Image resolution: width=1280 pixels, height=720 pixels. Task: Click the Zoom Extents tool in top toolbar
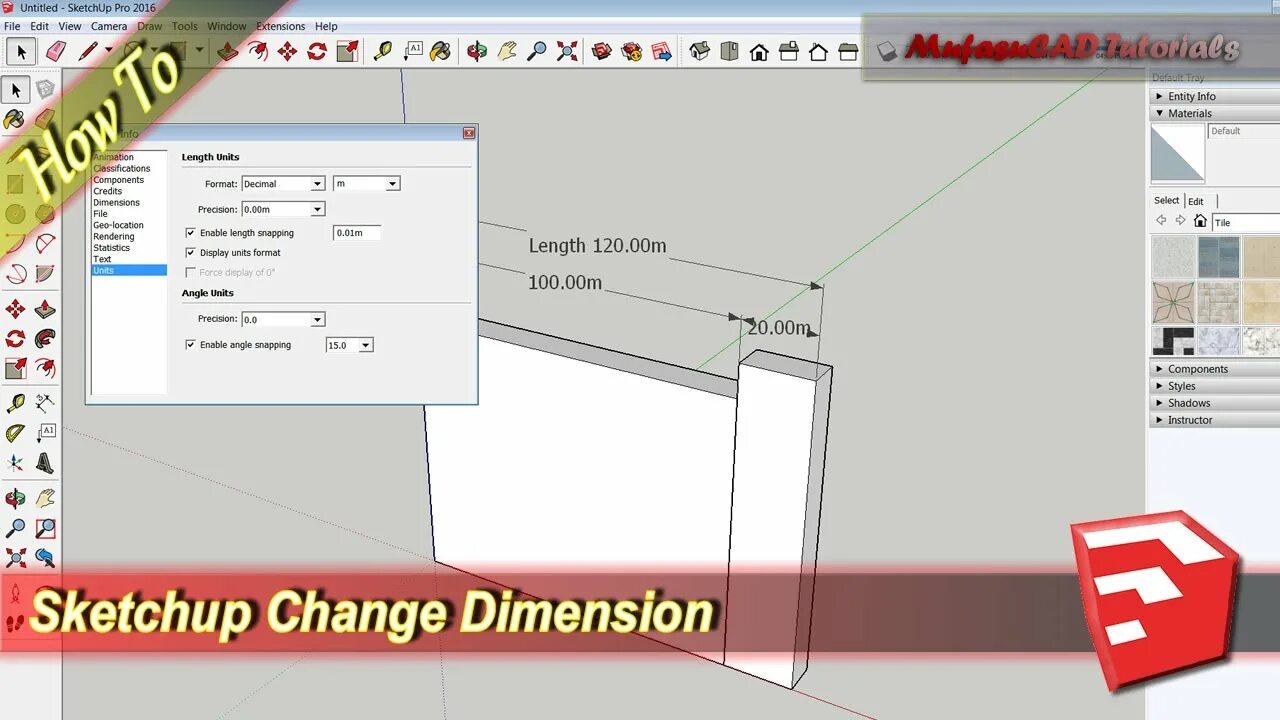pos(567,51)
